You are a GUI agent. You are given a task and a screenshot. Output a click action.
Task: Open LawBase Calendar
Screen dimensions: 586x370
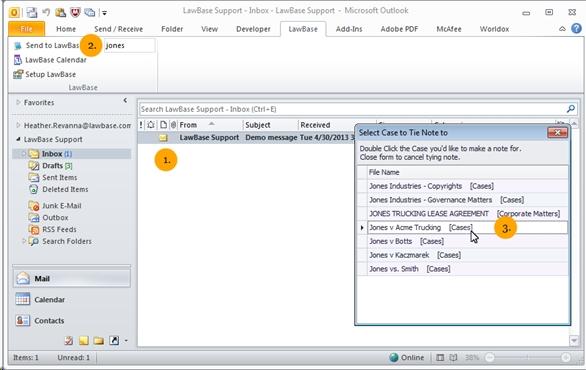[x=50, y=60]
